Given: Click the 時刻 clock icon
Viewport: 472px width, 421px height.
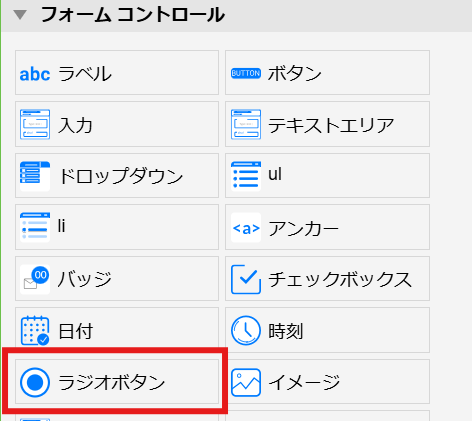Looking at the screenshot, I should tap(246, 330).
